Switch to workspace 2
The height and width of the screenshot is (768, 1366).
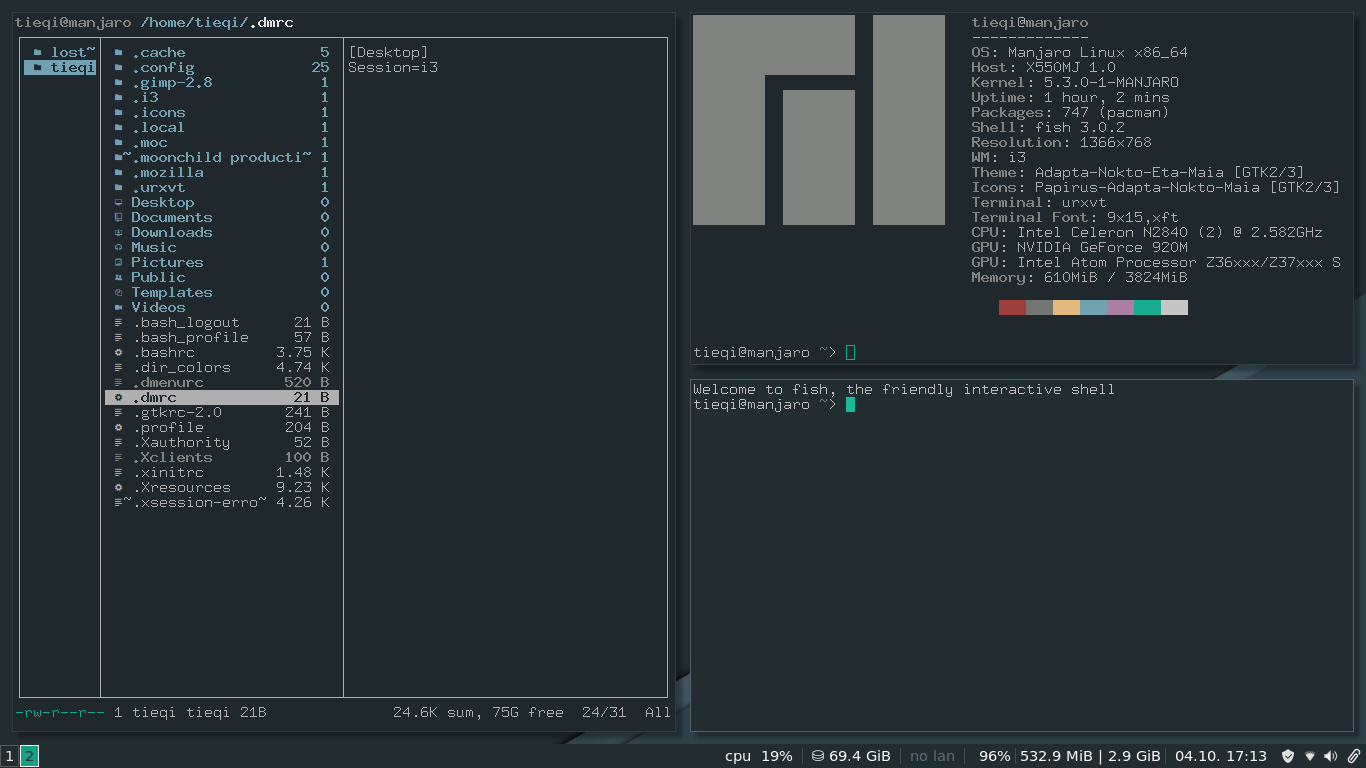point(29,756)
